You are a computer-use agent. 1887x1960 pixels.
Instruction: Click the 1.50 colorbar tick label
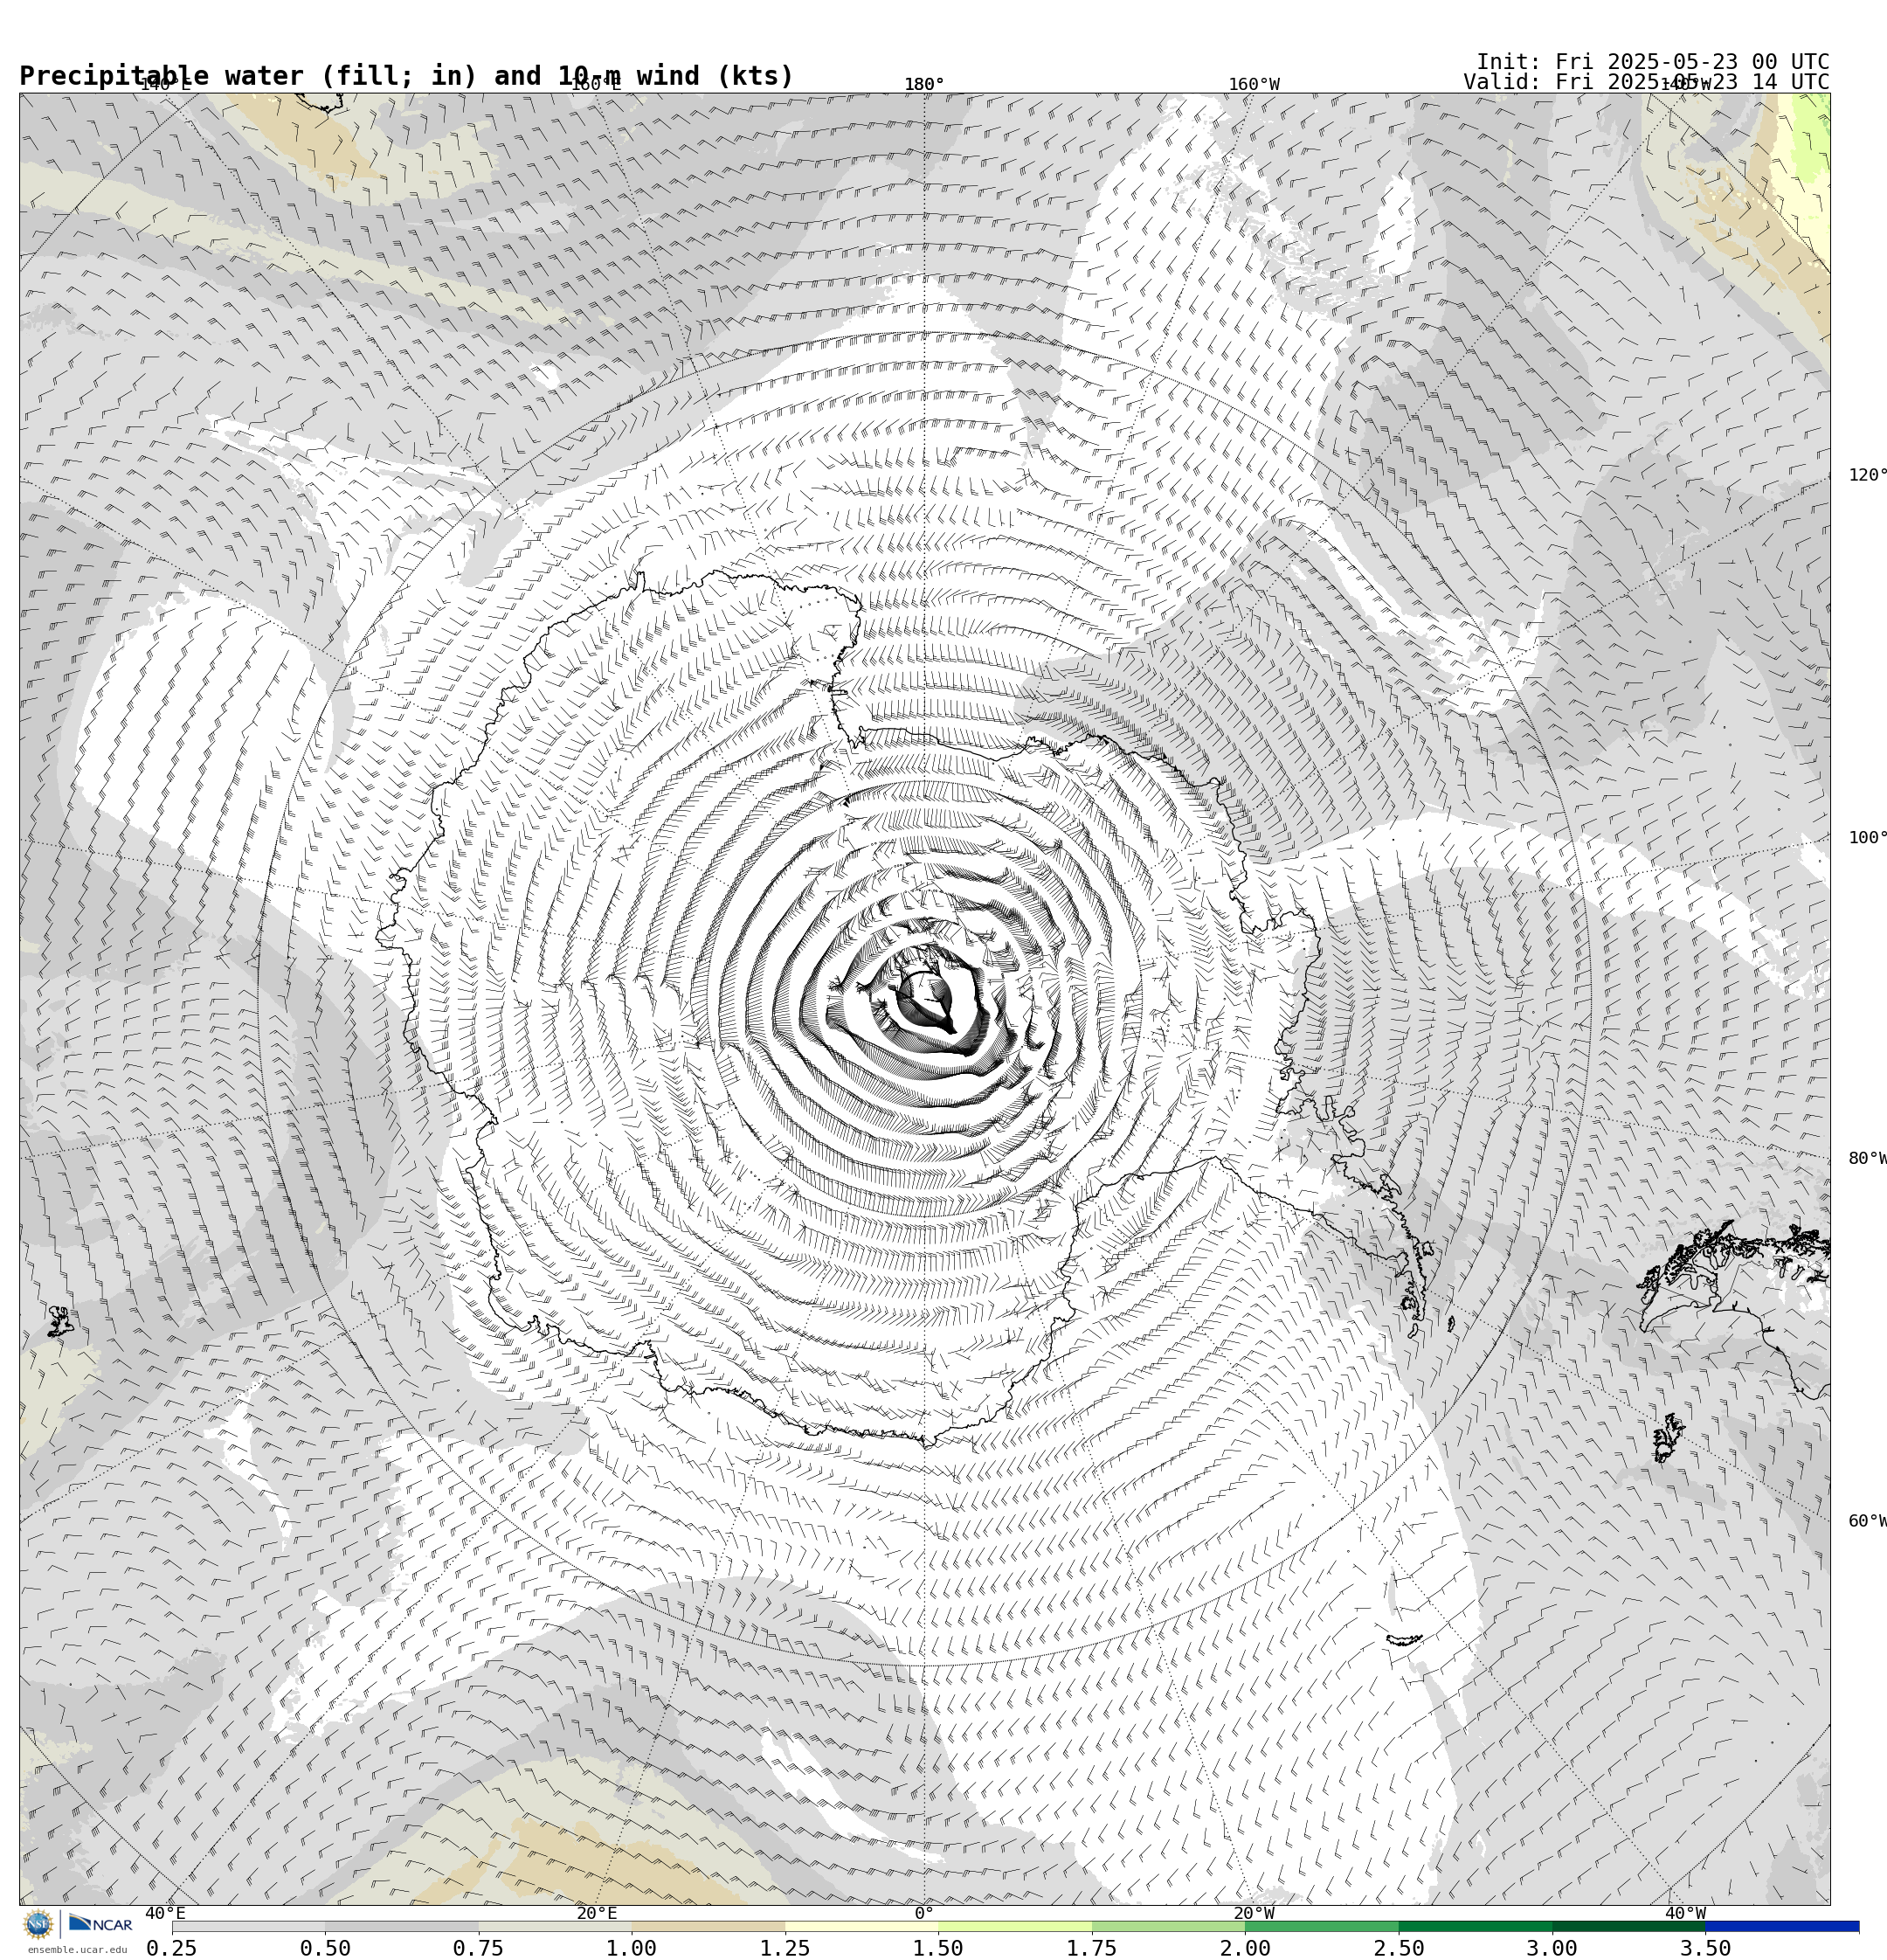point(938,1948)
